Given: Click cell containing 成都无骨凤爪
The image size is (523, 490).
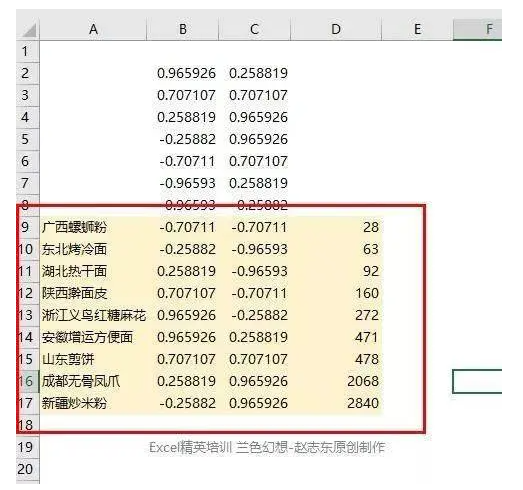Looking at the screenshot, I should [x=93, y=382].
